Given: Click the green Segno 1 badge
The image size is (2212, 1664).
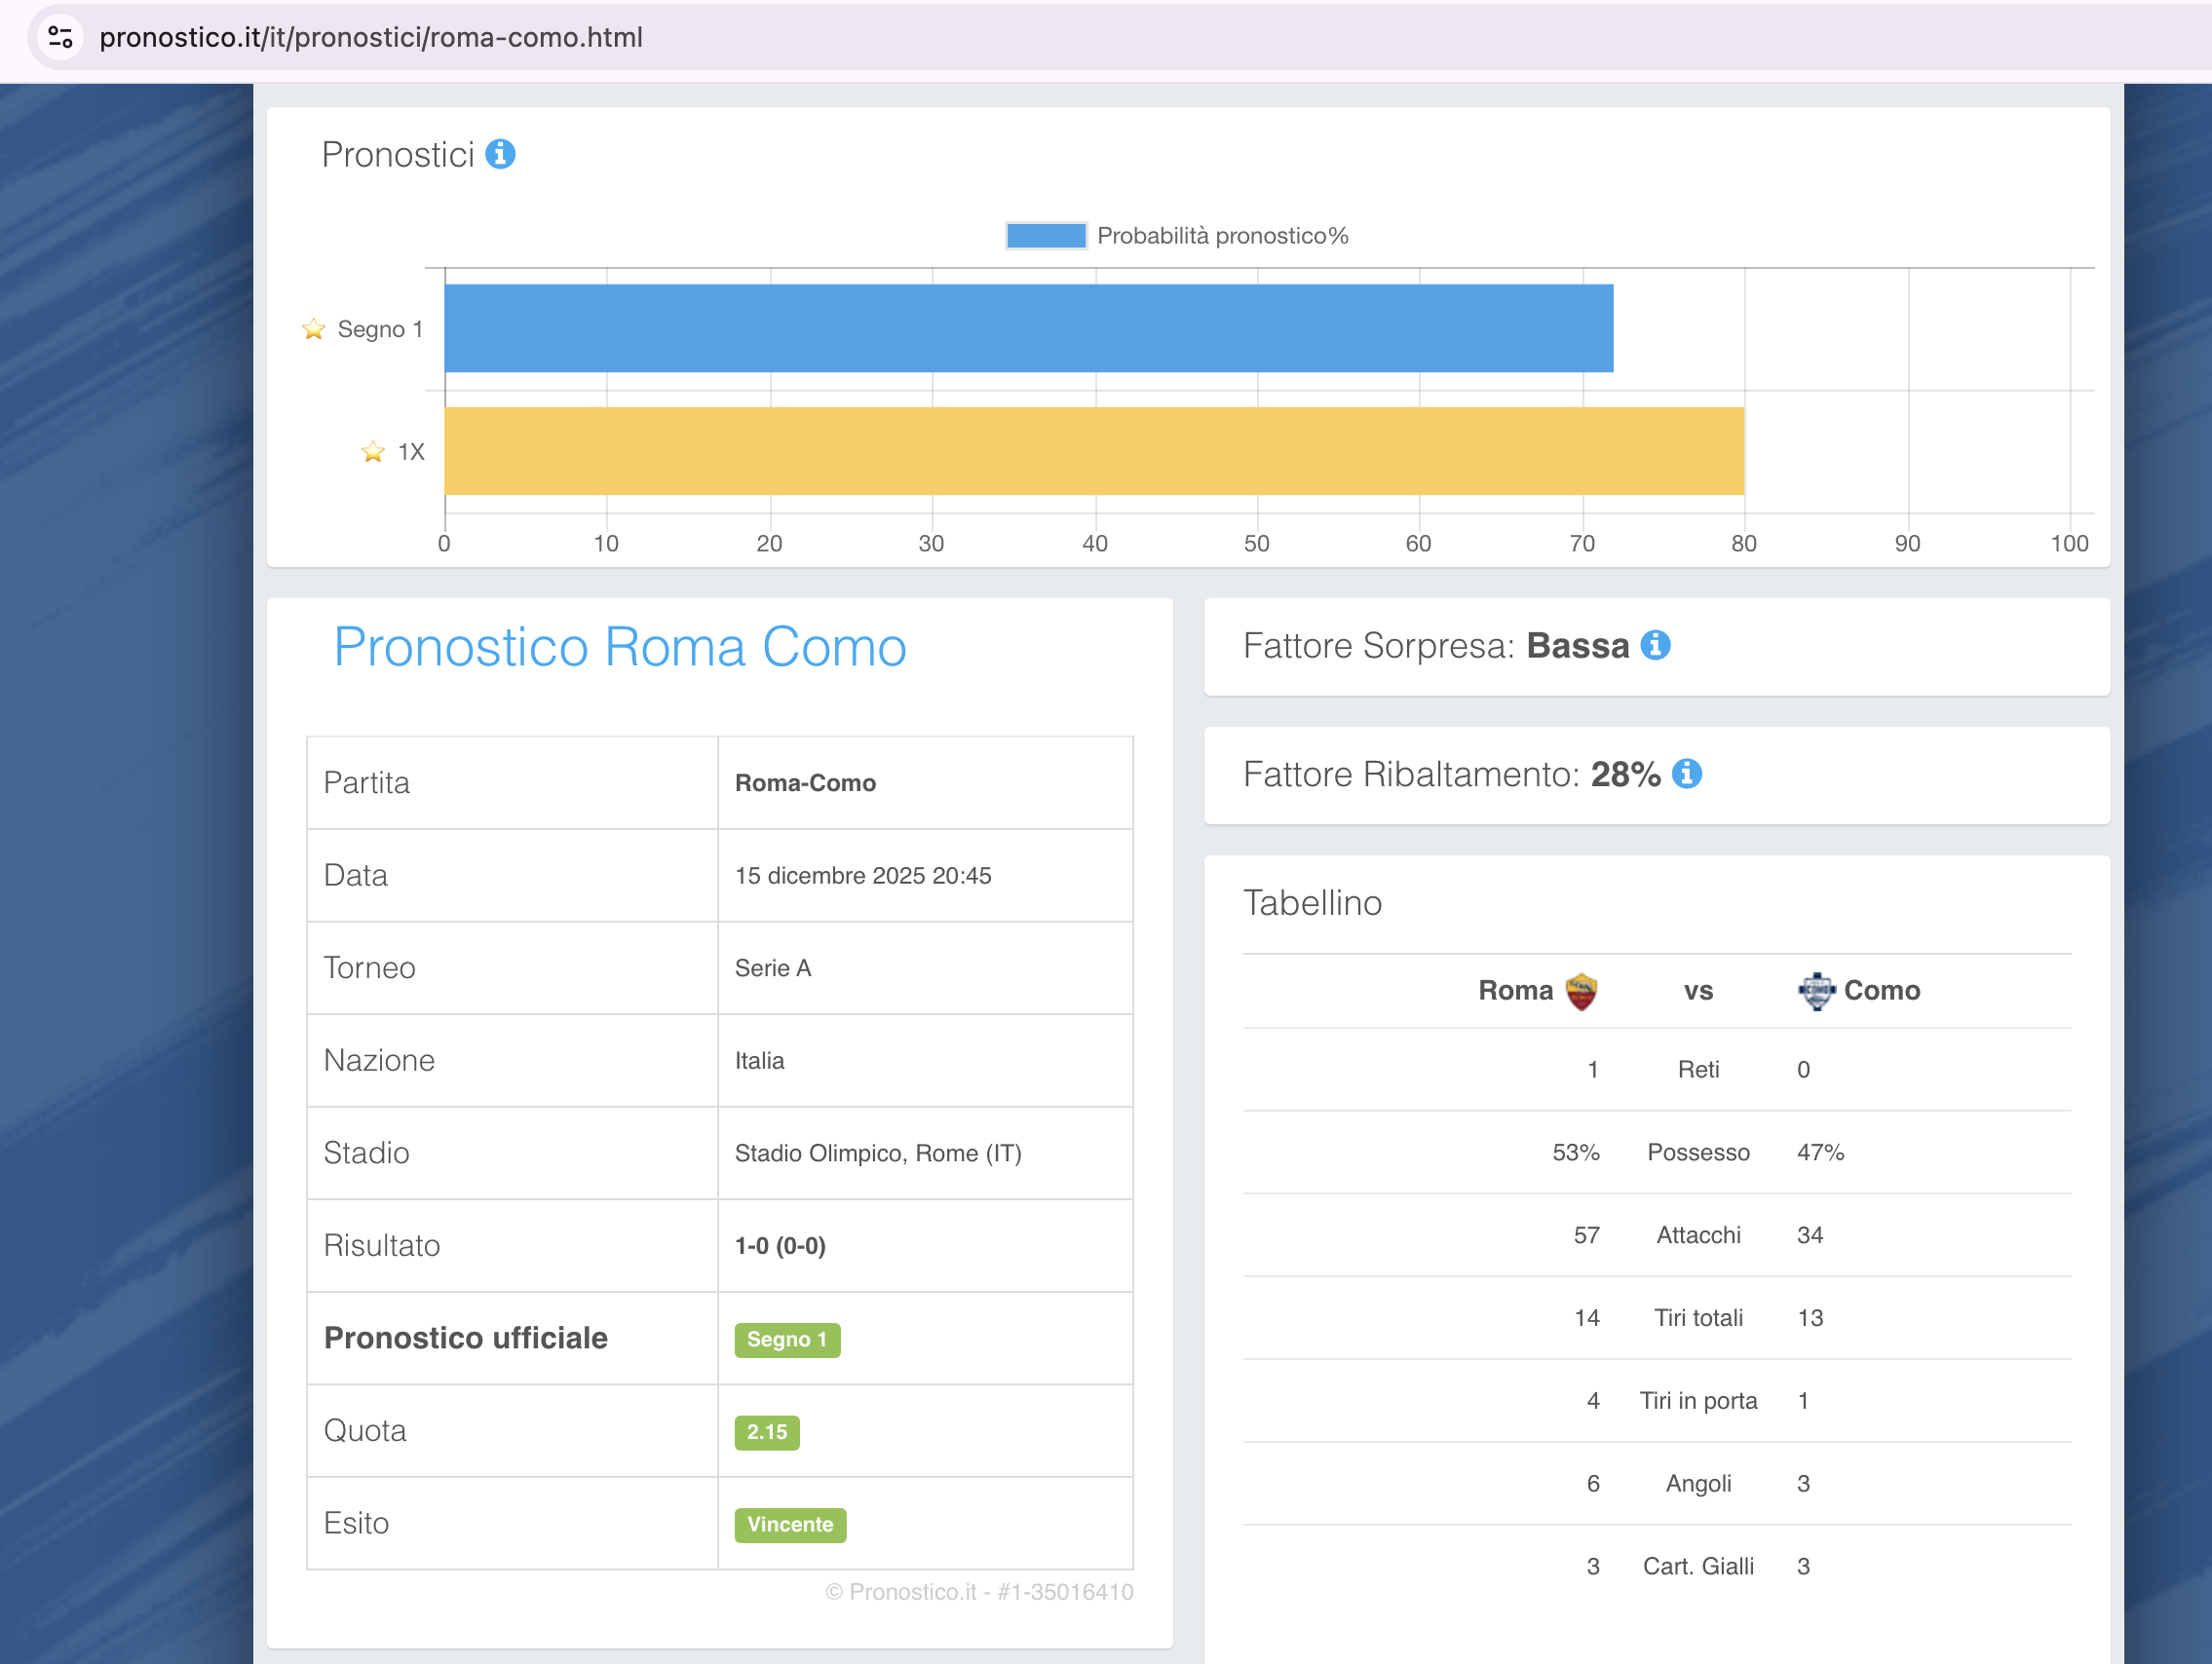Looking at the screenshot, I should 787,1339.
